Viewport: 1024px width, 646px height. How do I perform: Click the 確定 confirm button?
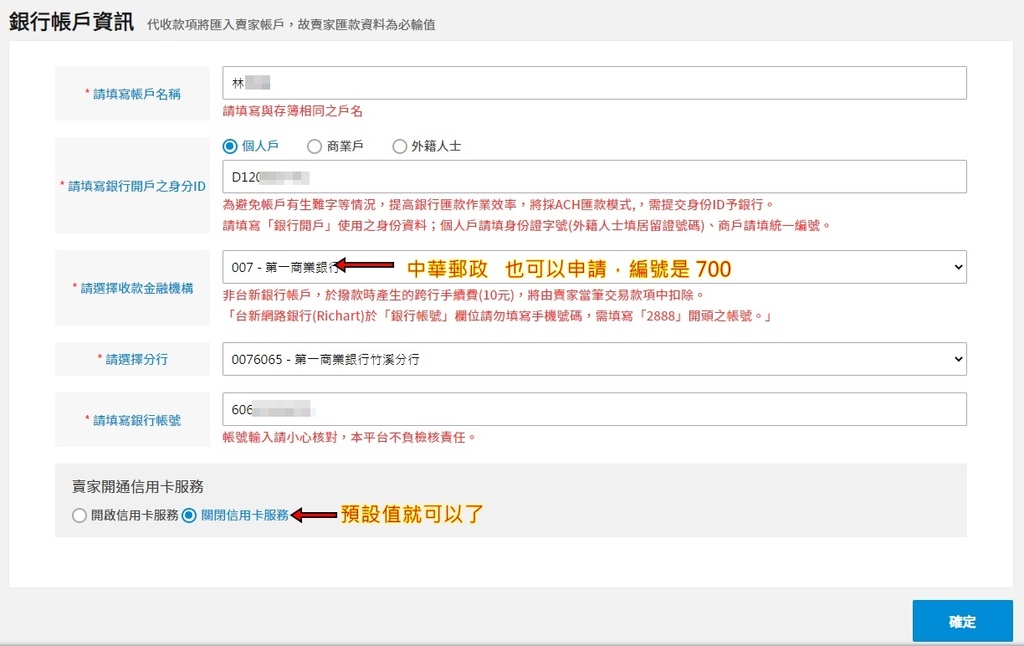coord(963,621)
